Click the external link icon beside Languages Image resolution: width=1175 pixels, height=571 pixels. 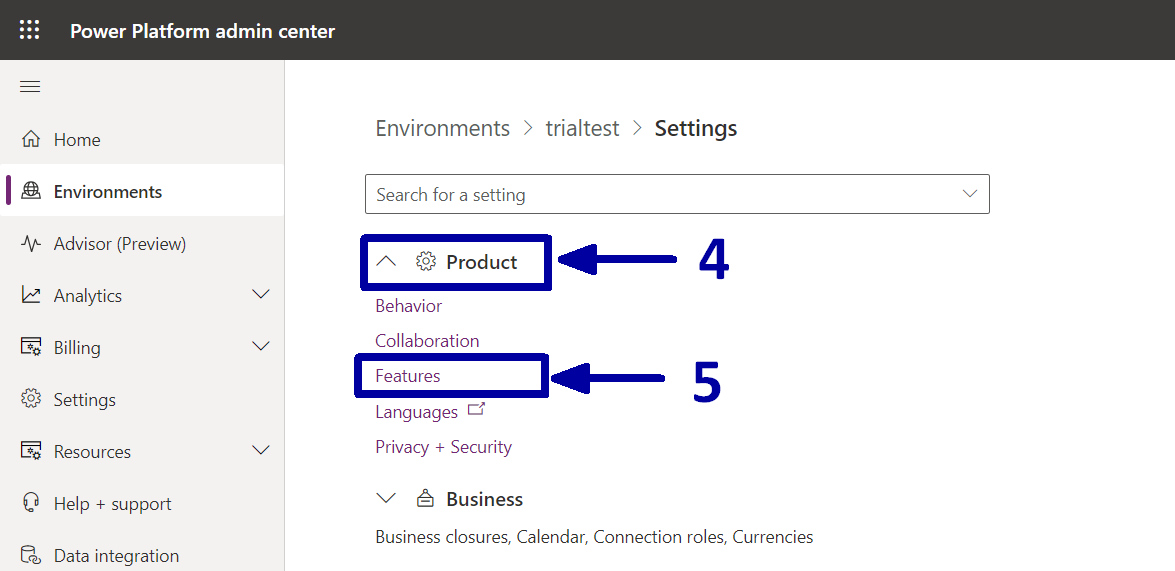pos(476,410)
